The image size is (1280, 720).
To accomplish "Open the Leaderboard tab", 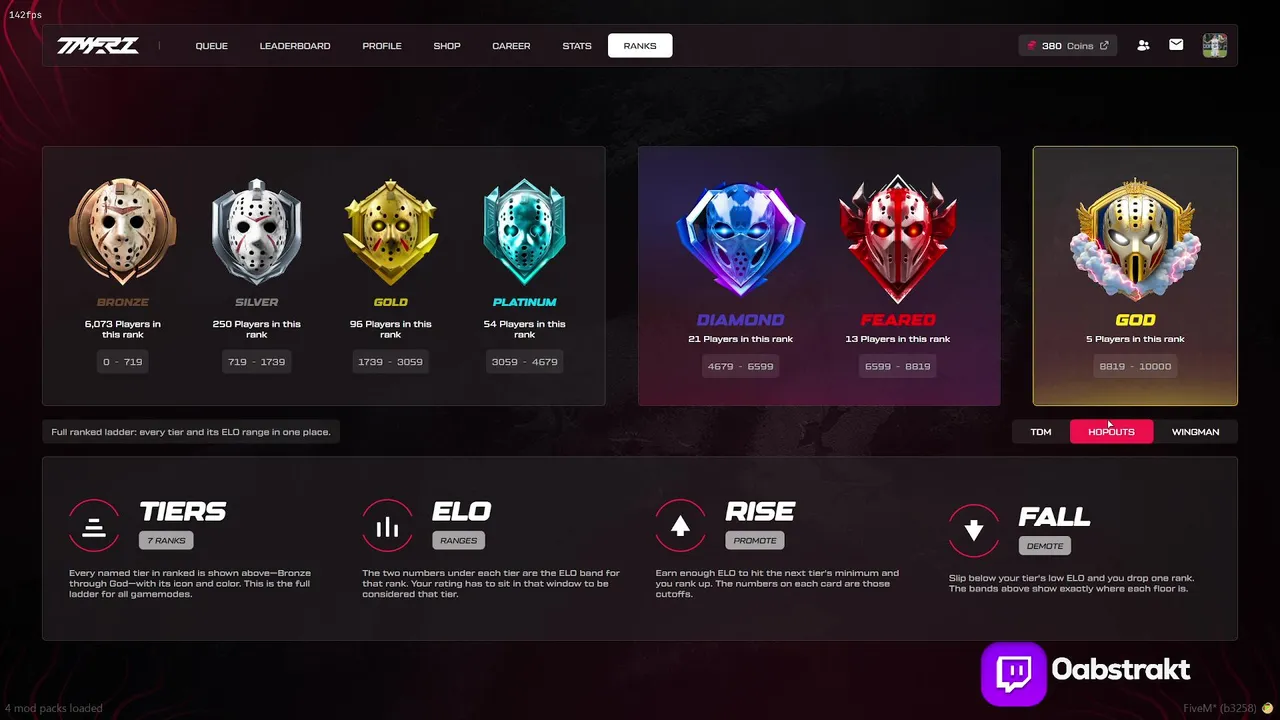I will [x=295, y=46].
